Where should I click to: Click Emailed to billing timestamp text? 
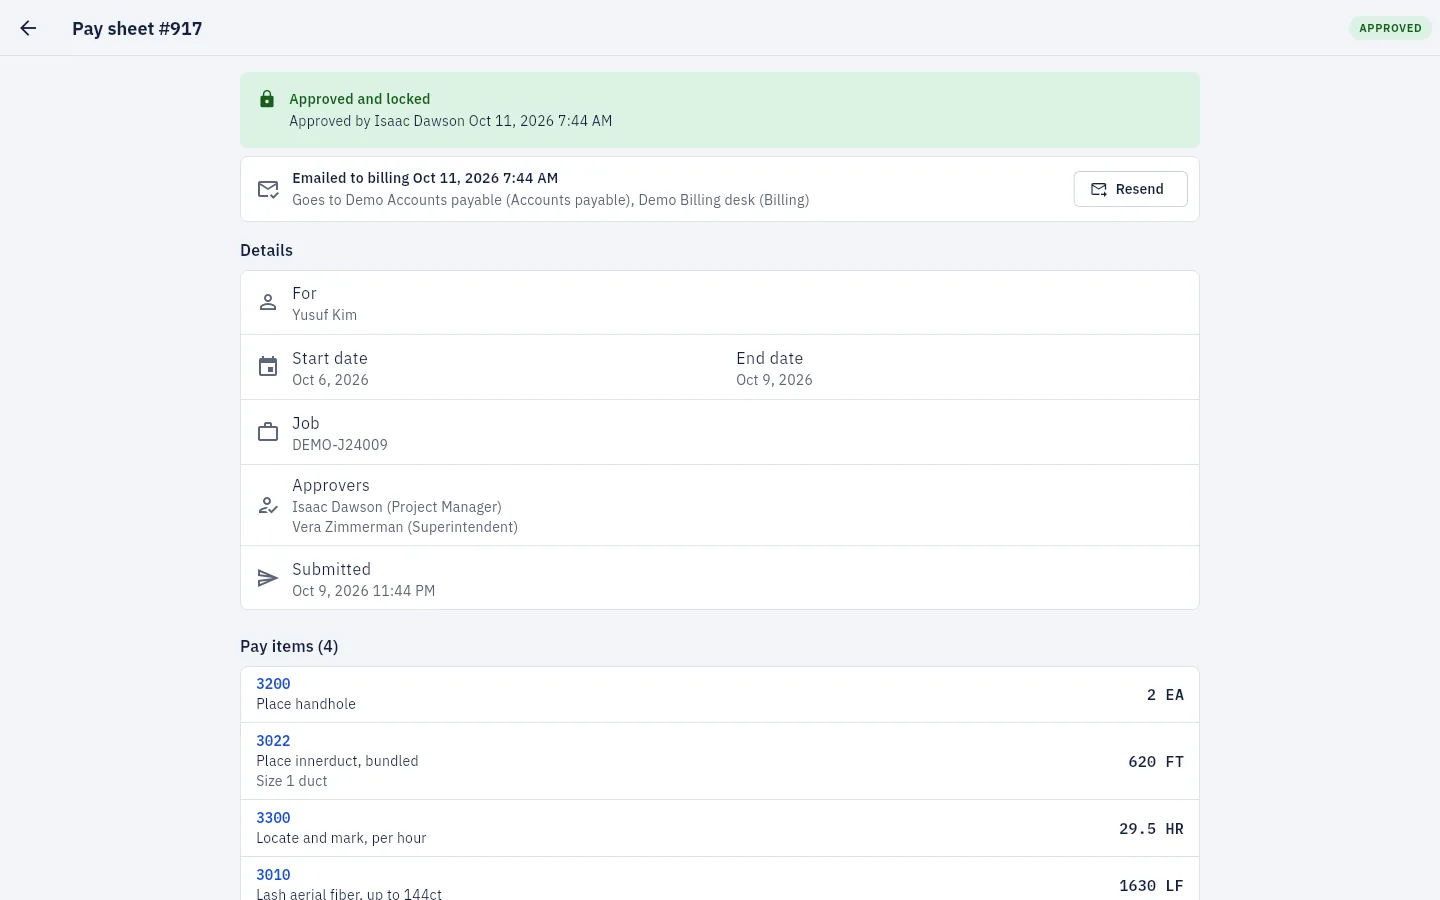(425, 178)
